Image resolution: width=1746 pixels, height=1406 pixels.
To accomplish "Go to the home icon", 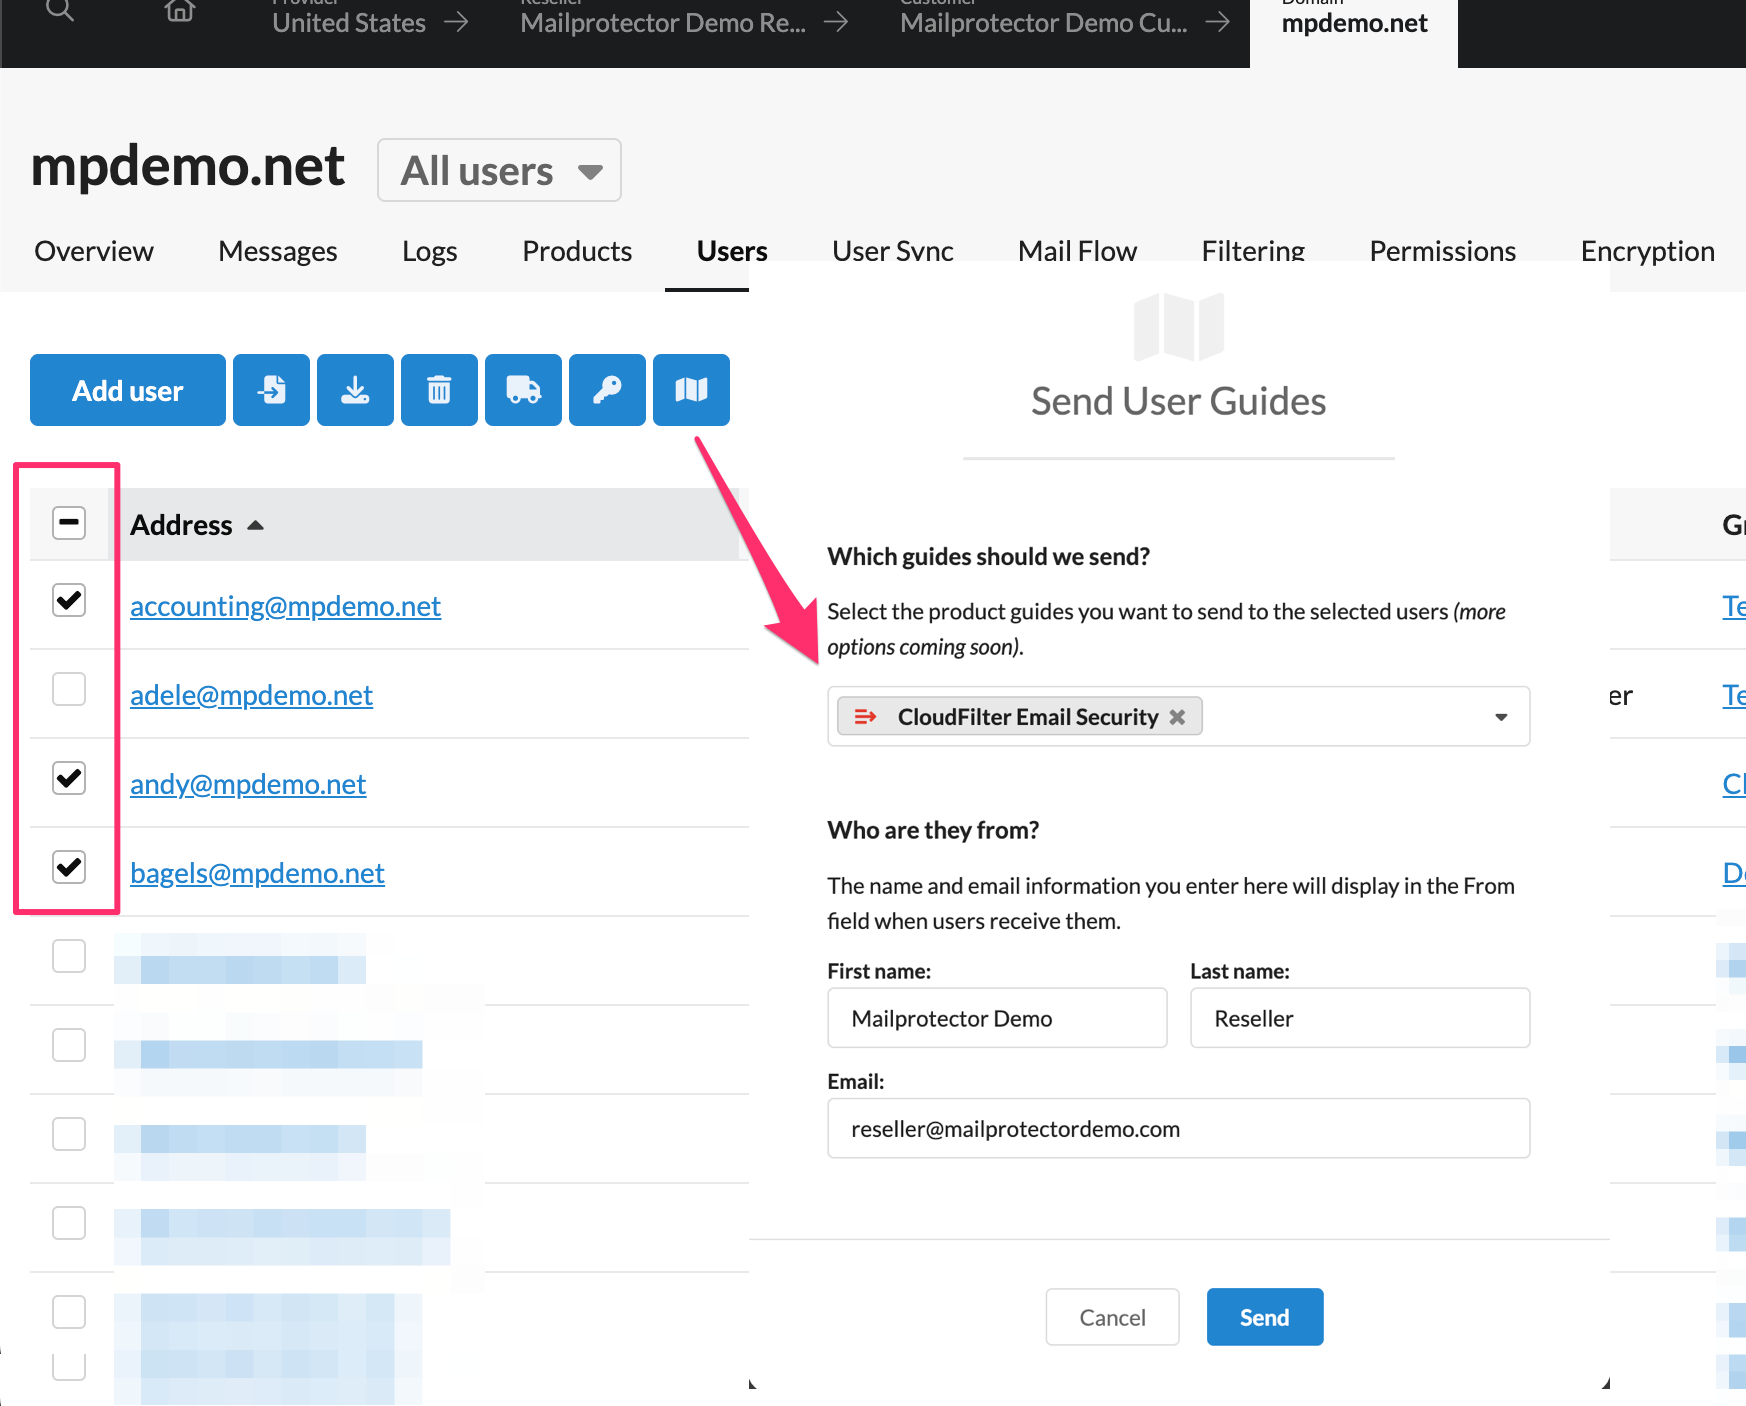I will 180,10.
